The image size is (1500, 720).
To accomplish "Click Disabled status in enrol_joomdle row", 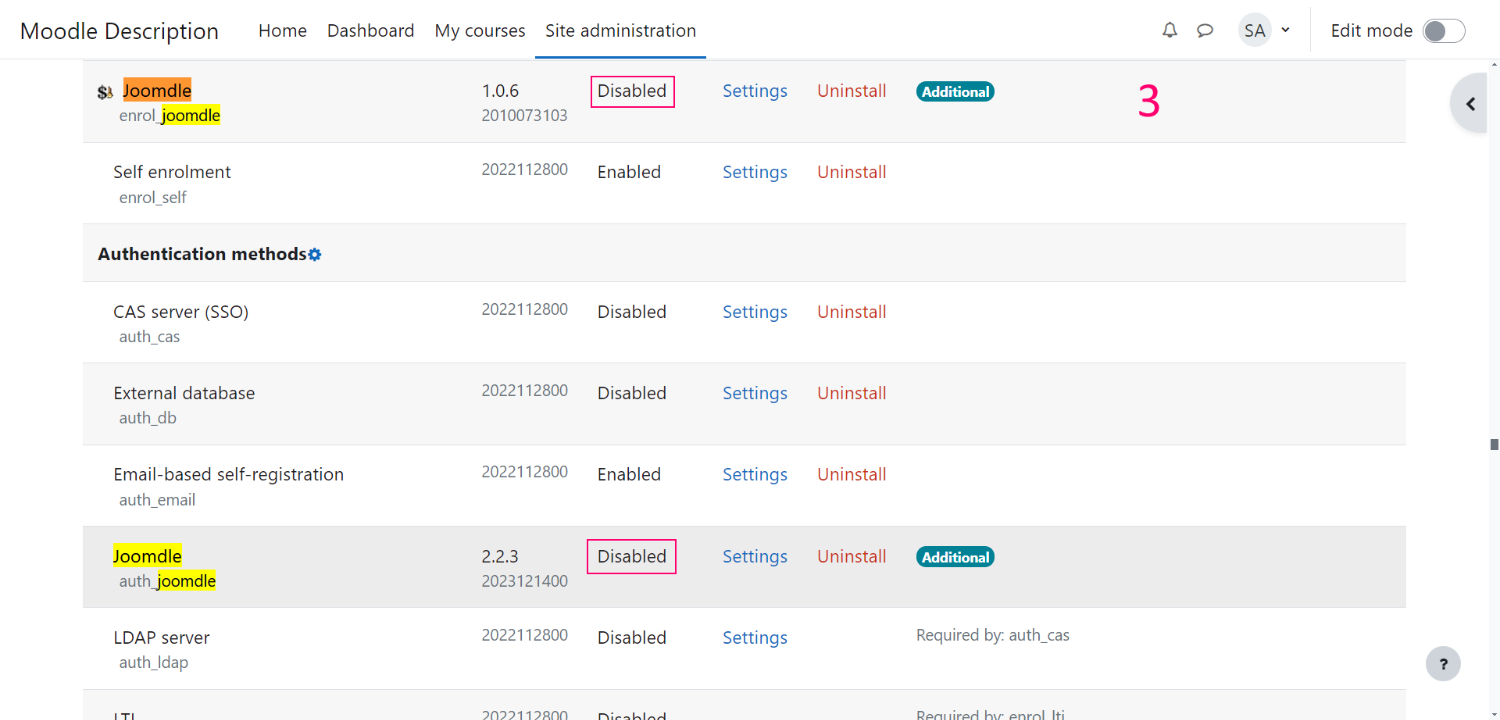I will click(x=632, y=91).
